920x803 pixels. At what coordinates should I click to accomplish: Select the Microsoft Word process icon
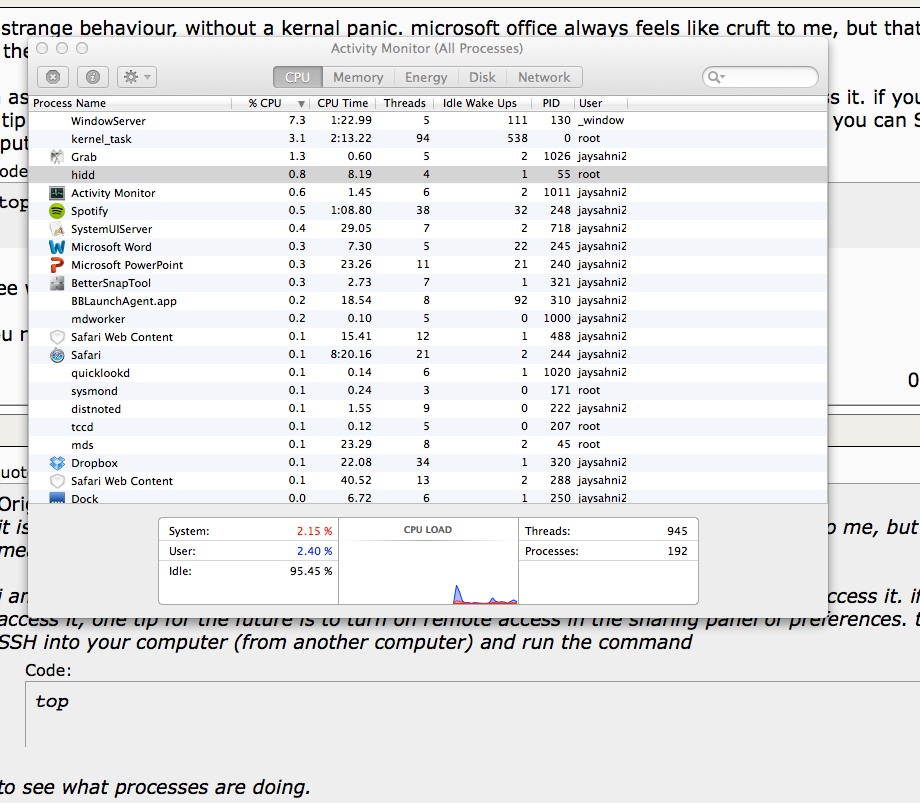pyautogui.click(x=56, y=247)
